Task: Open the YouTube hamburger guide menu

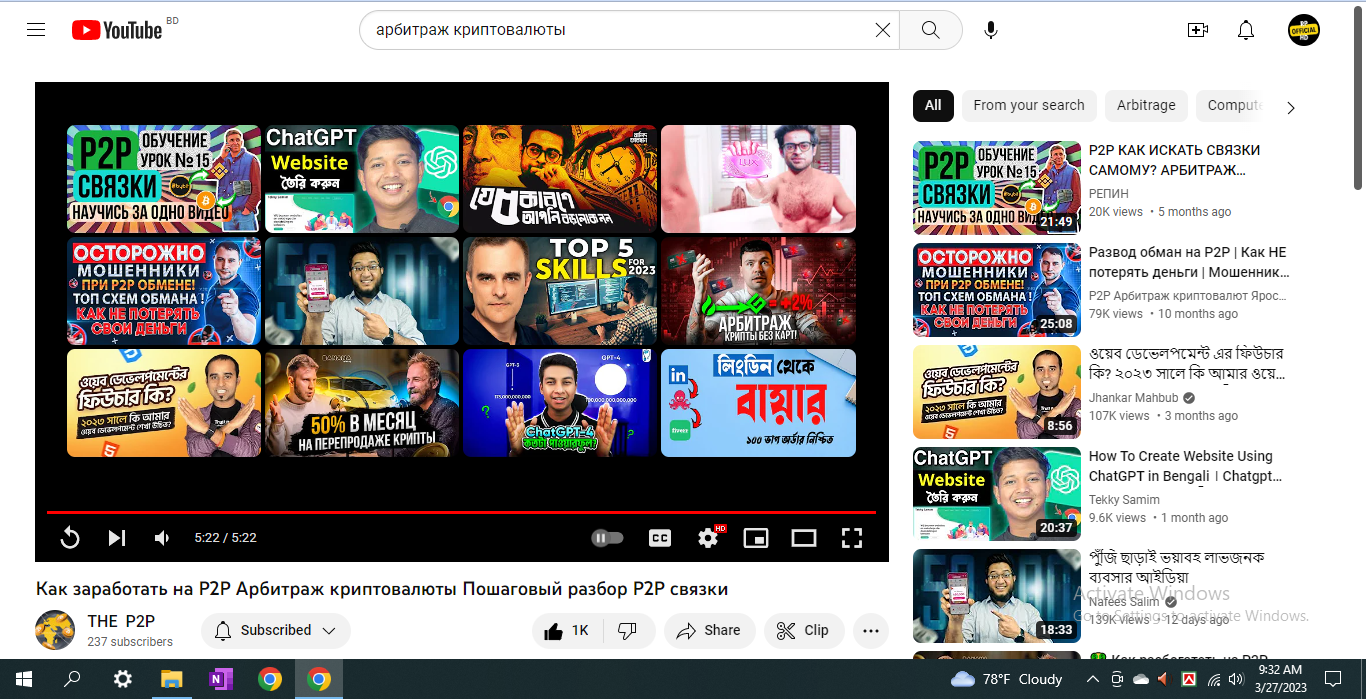Action: pos(36,30)
